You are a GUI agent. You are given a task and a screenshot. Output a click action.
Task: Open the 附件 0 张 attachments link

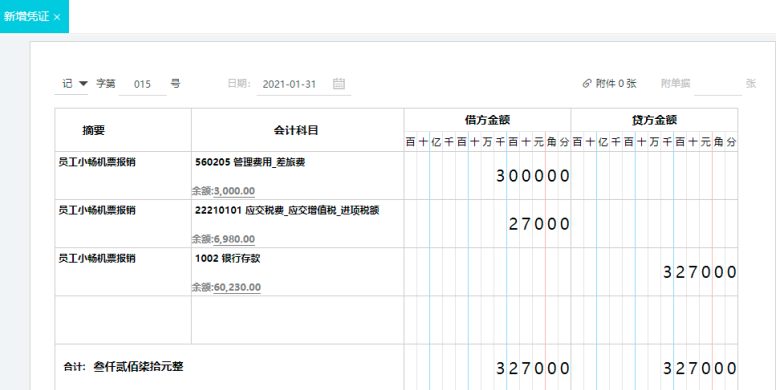pyautogui.click(x=616, y=84)
